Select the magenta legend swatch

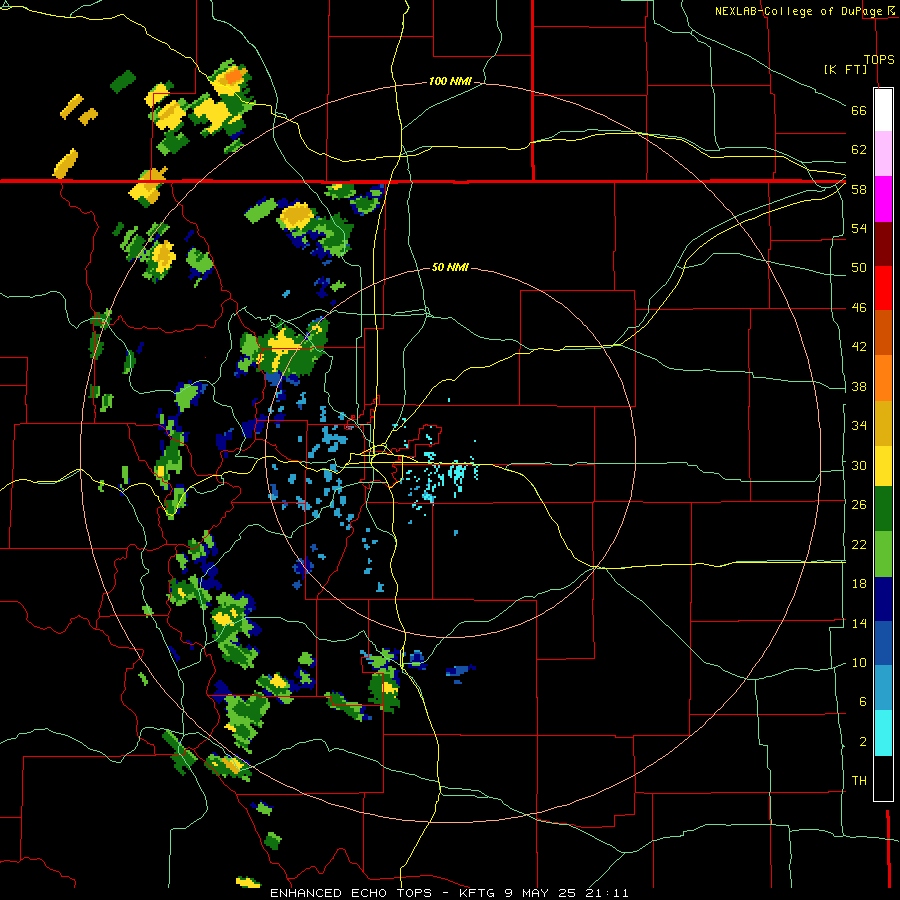(x=883, y=199)
